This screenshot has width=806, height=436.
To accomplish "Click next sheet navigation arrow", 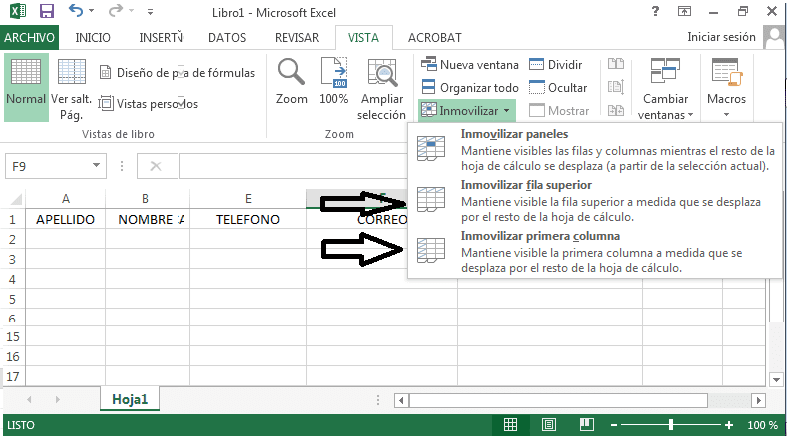I will pyautogui.click(x=58, y=399).
